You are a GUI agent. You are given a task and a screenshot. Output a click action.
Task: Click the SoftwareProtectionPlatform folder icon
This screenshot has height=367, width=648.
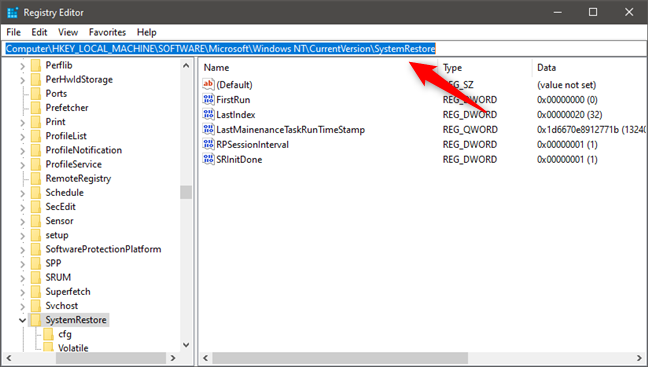tap(36, 249)
